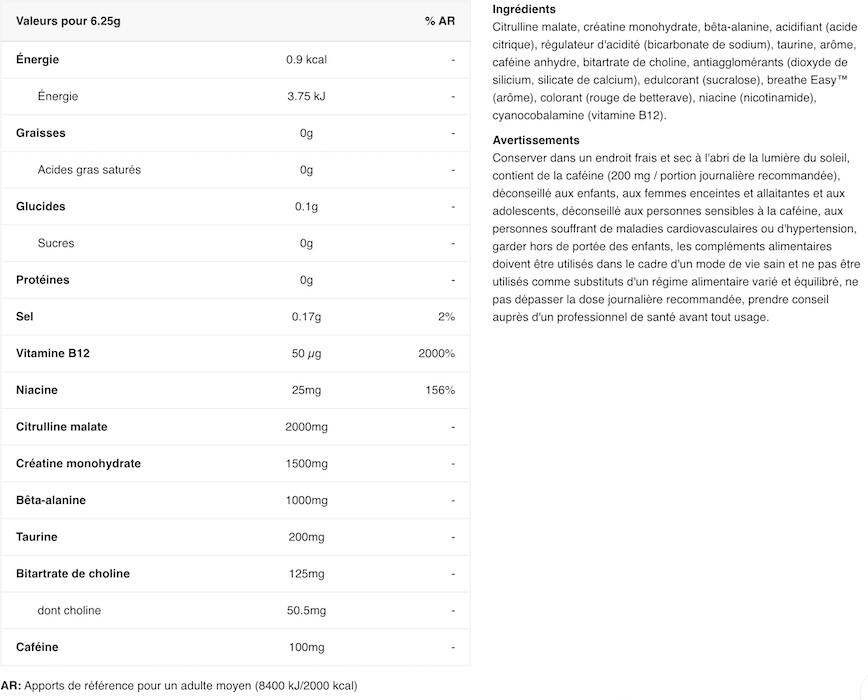
Task: Click the "2000%" reference intake value
Action: (437, 354)
